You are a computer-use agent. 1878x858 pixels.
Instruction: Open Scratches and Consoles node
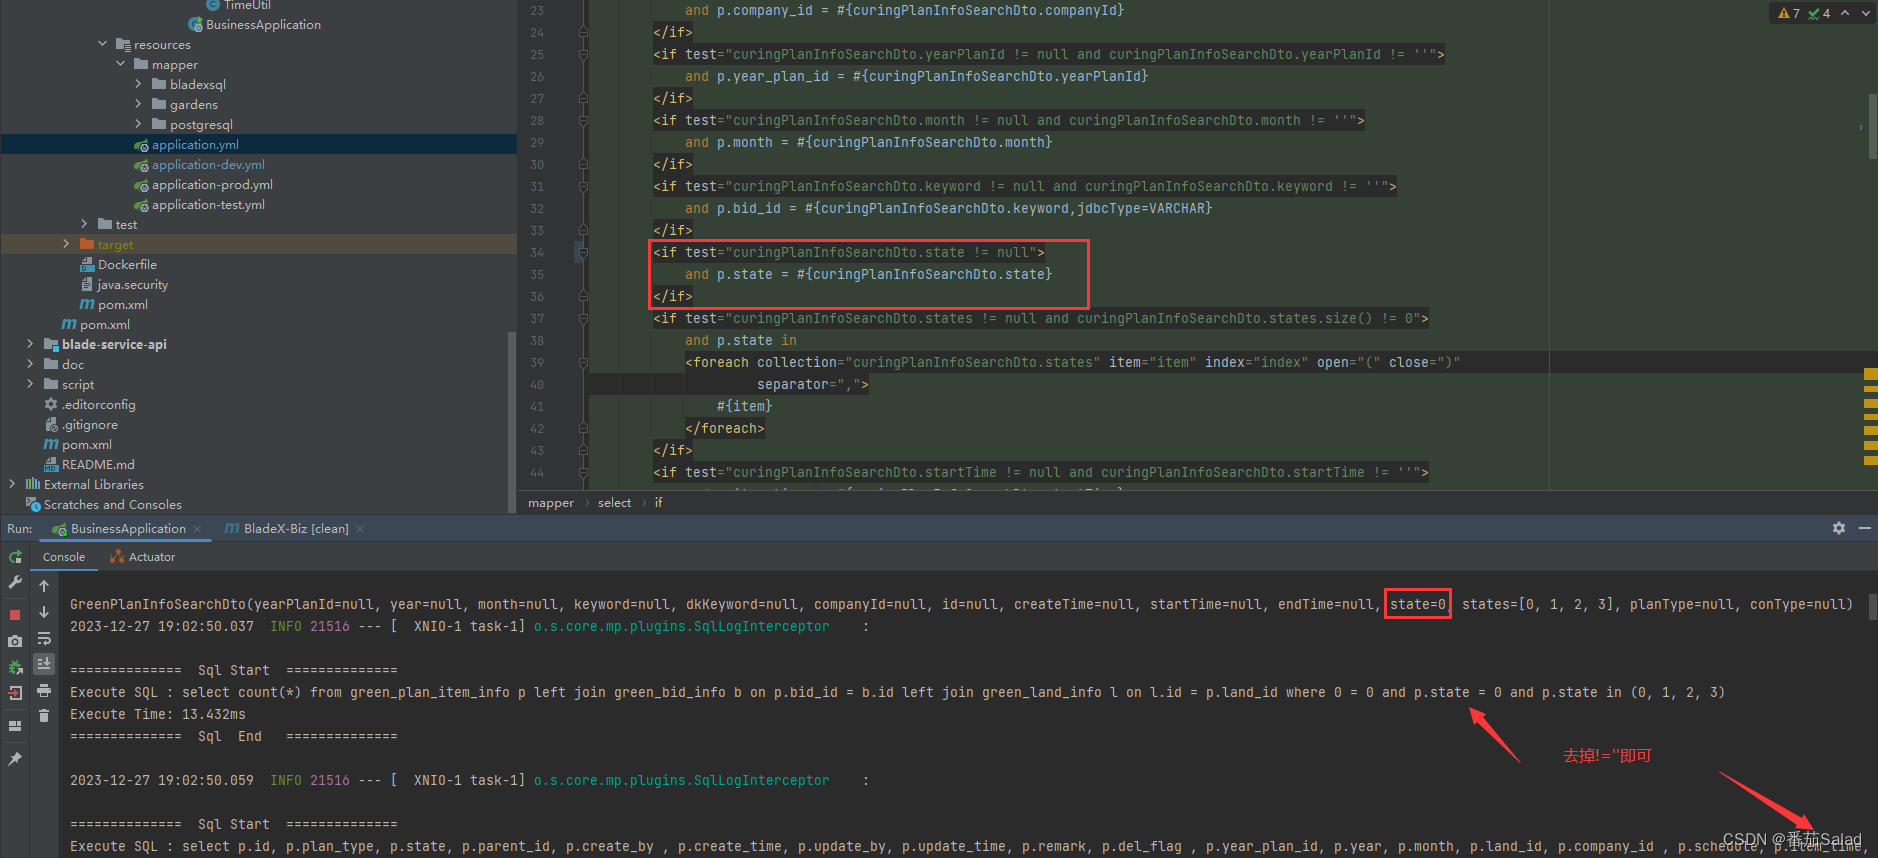tap(112, 504)
